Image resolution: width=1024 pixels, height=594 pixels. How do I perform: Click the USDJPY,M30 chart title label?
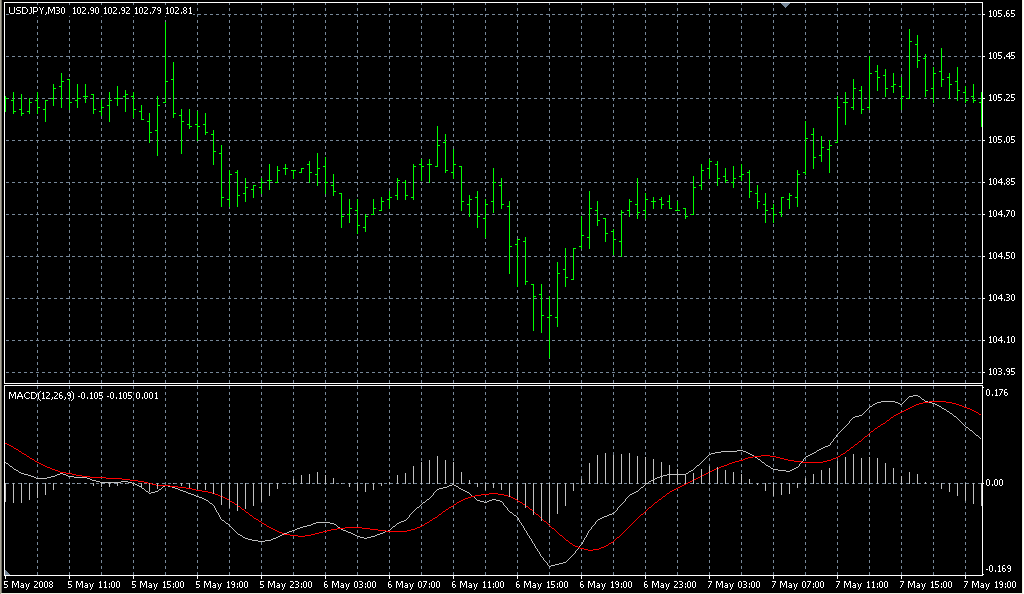tap(37, 10)
